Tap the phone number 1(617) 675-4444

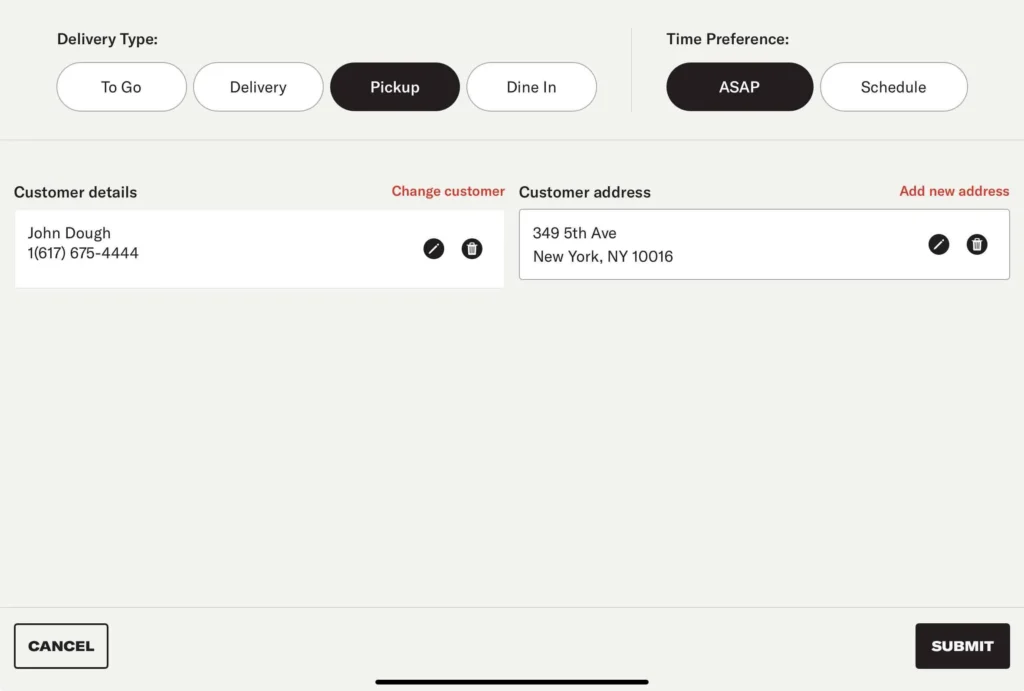[x=83, y=253]
